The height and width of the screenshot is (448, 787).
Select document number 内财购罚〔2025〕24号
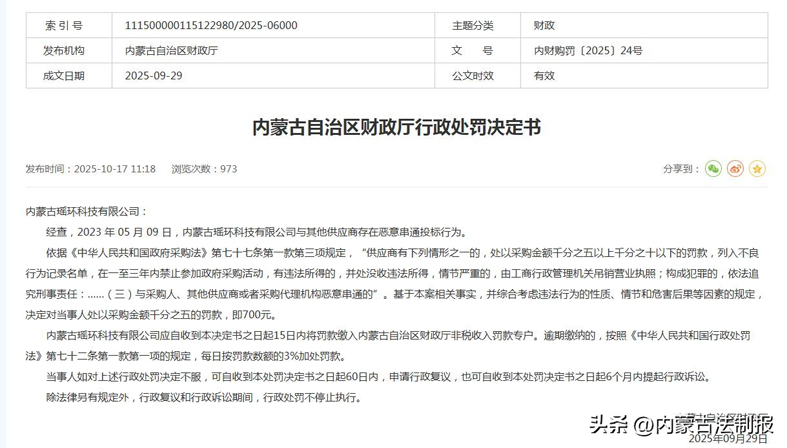588,51
